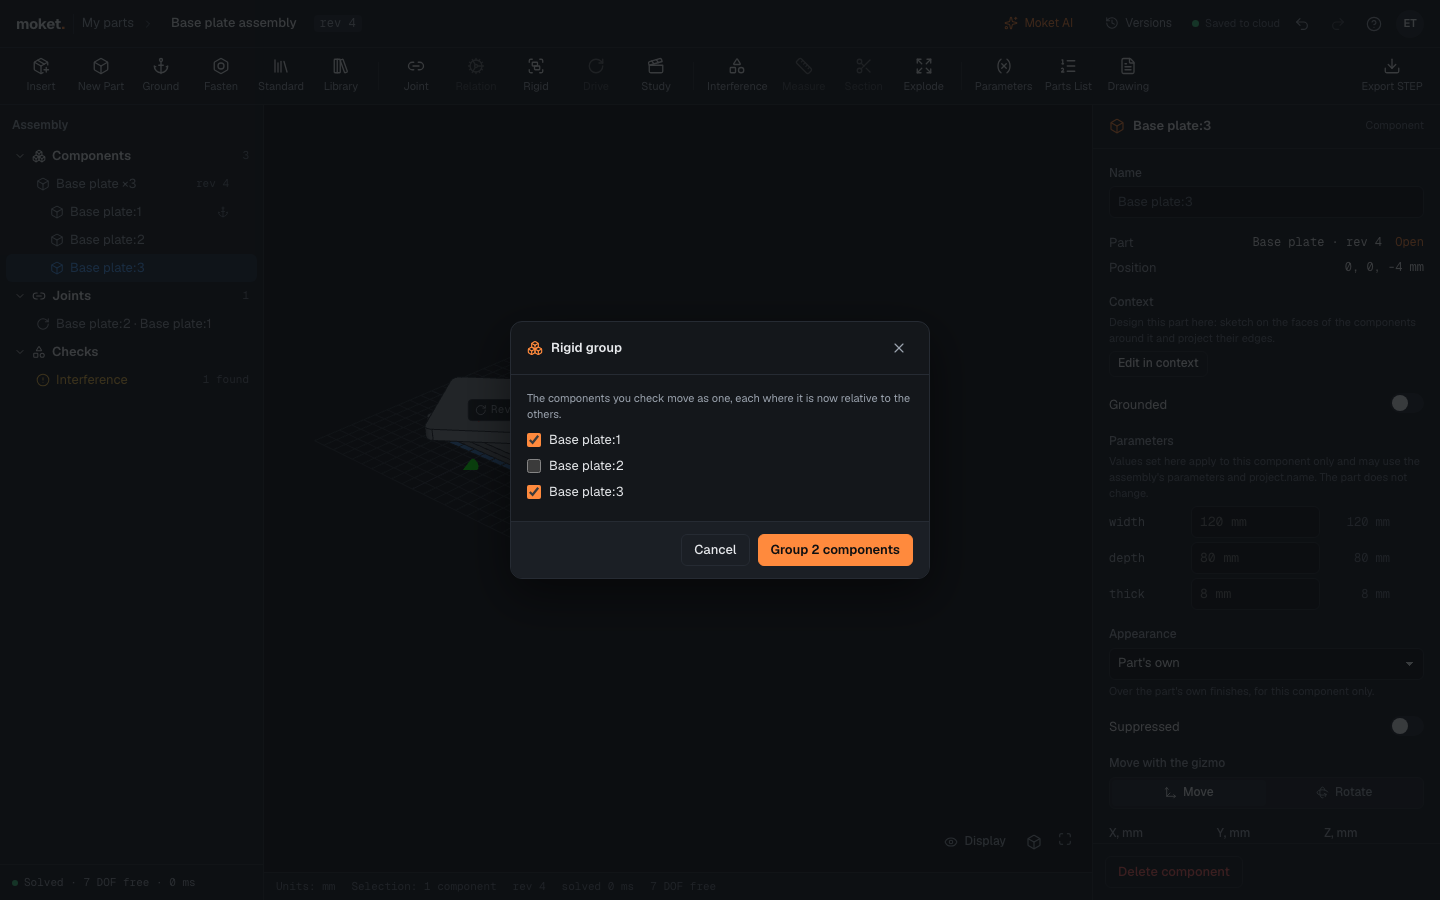Click the Name input field
The height and width of the screenshot is (900, 1440).
tap(1265, 202)
